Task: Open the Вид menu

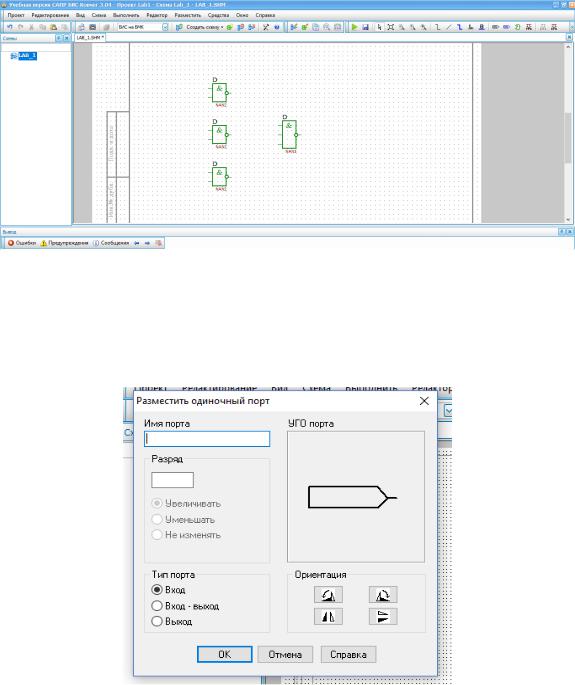Action: tap(80, 15)
